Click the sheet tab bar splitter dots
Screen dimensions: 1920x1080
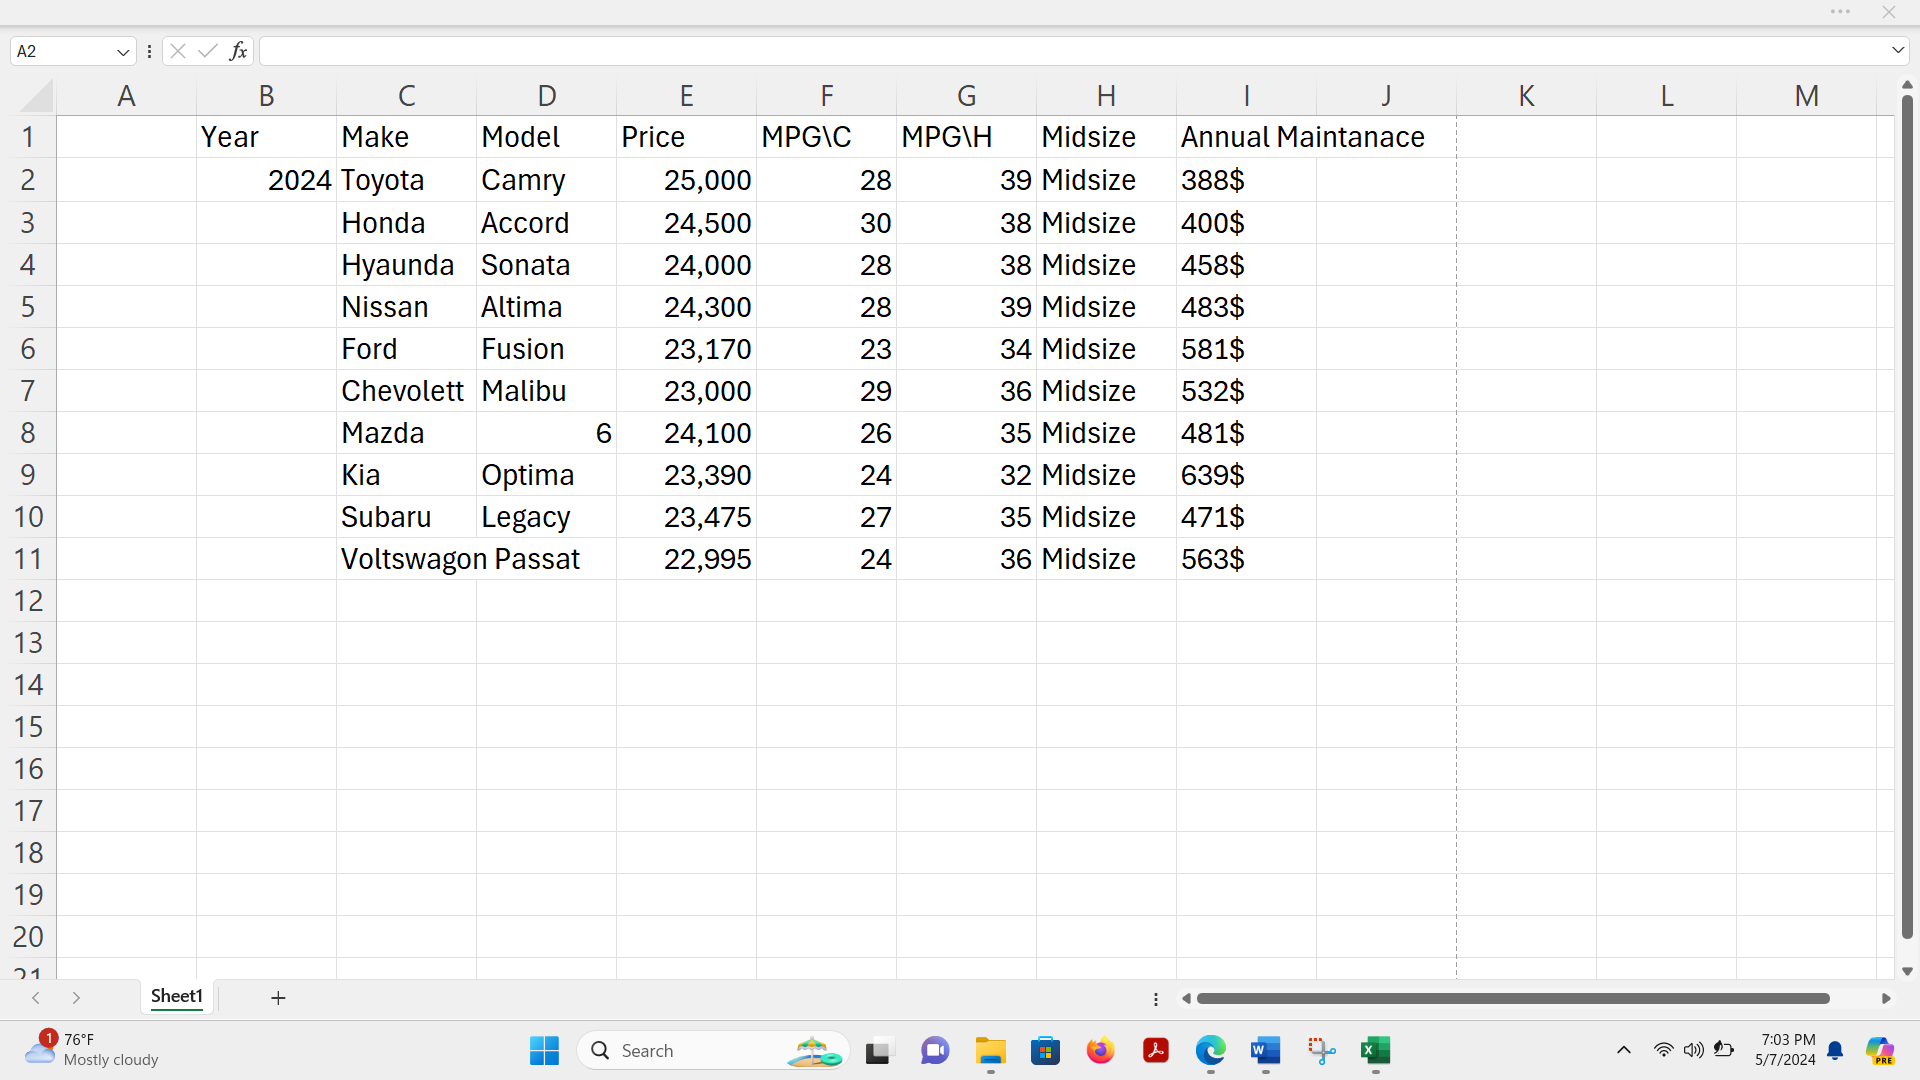[x=1156, y=999]
